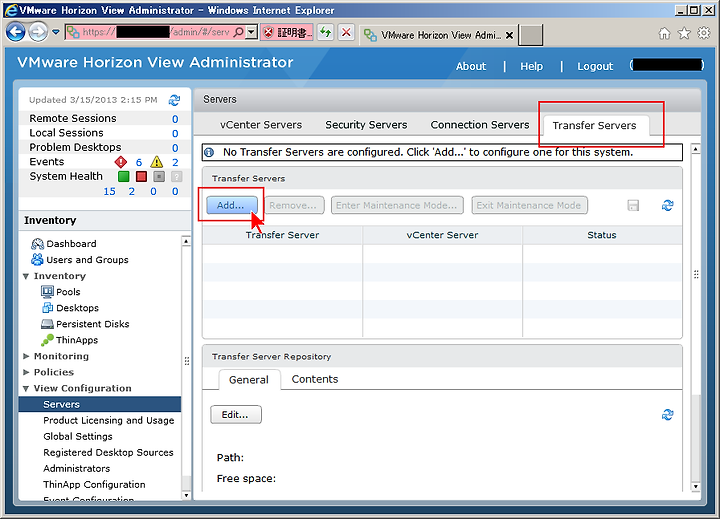This screenshot has width=720, height=519.
Task: Select the Transfer Servers tab
Action: (594, 125)
